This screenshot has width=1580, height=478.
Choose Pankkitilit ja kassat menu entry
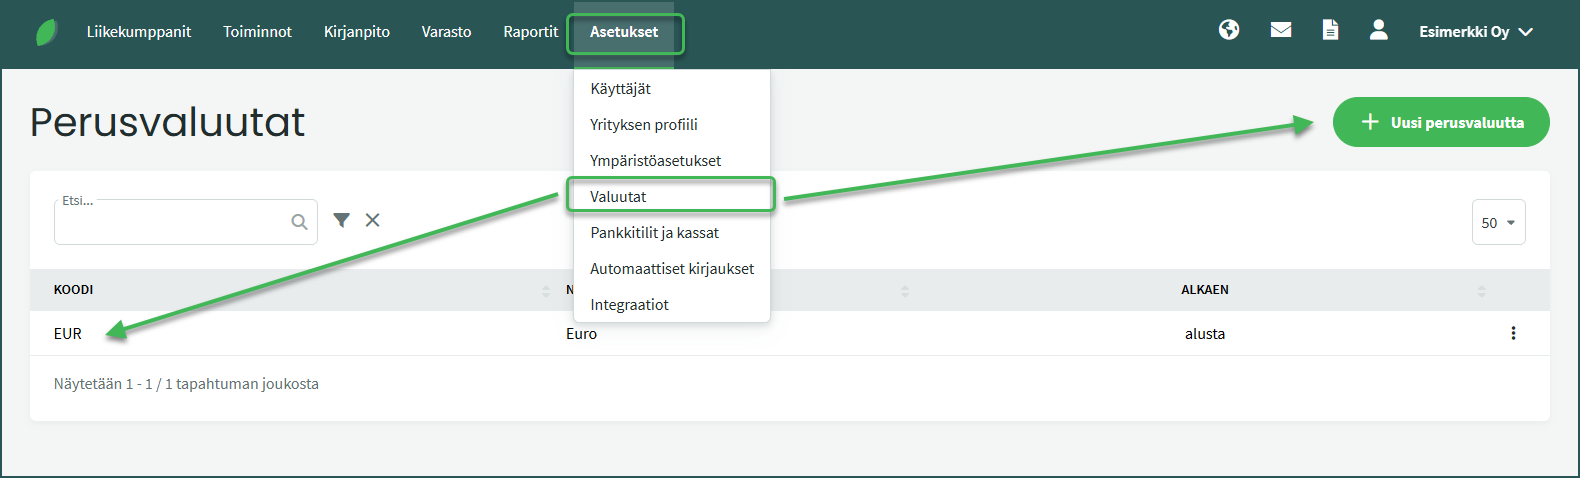point(654,233)
